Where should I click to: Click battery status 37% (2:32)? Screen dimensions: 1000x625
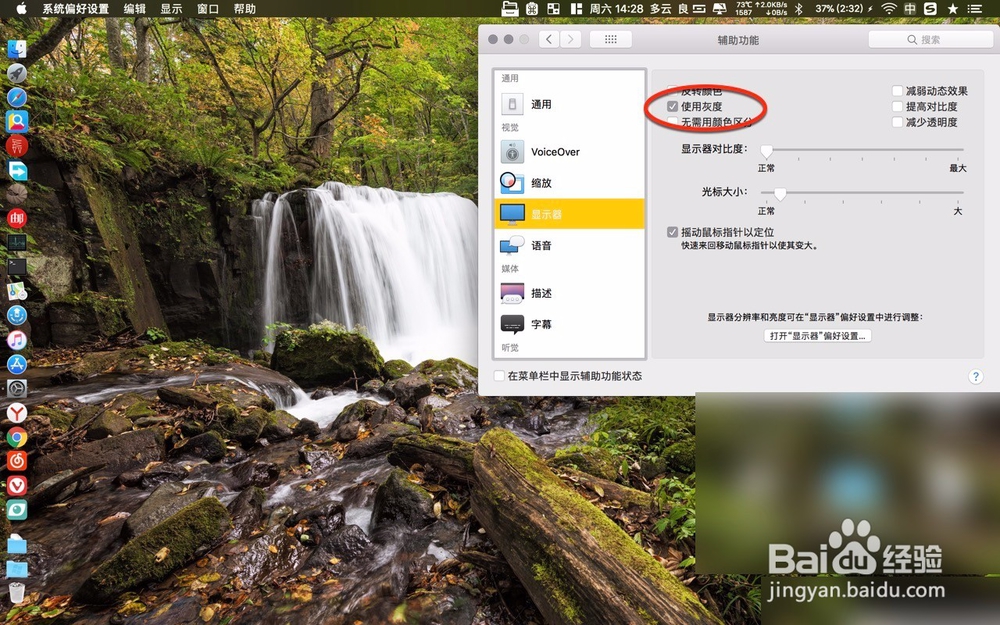click(839, 8)
